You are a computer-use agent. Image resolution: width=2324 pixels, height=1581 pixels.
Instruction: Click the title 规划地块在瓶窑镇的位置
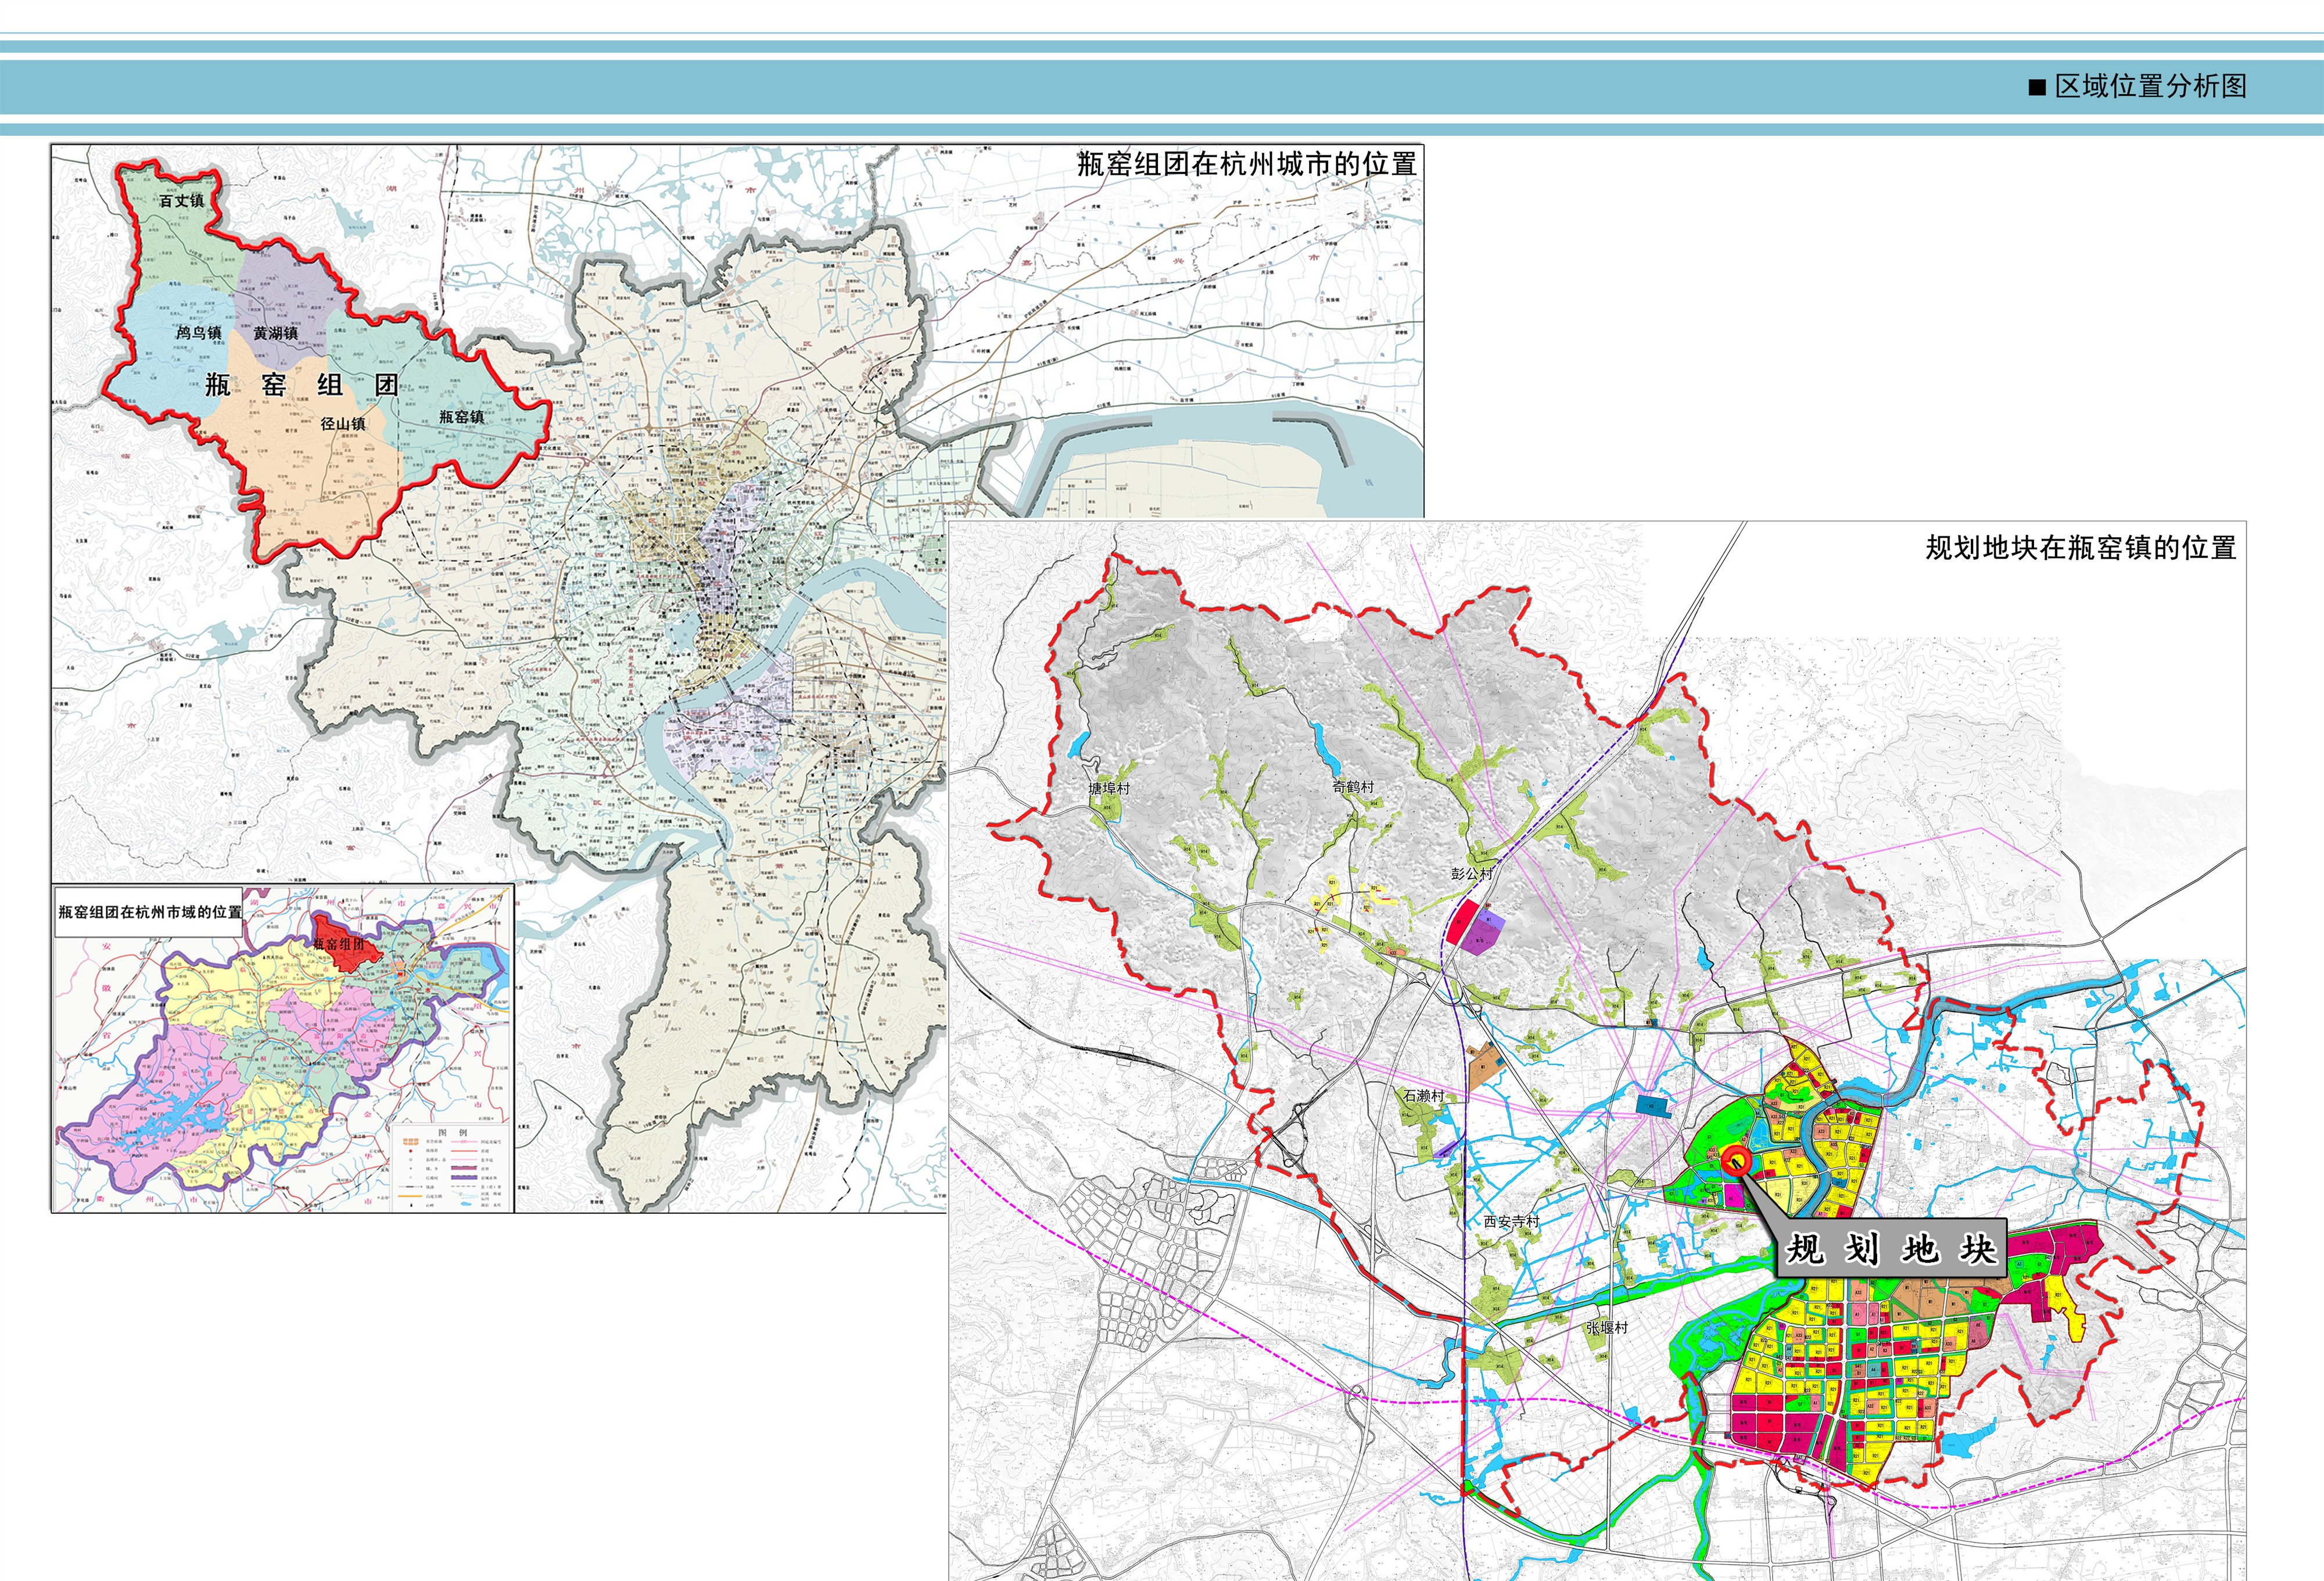pyautogui.click(x=2080, y=547)
